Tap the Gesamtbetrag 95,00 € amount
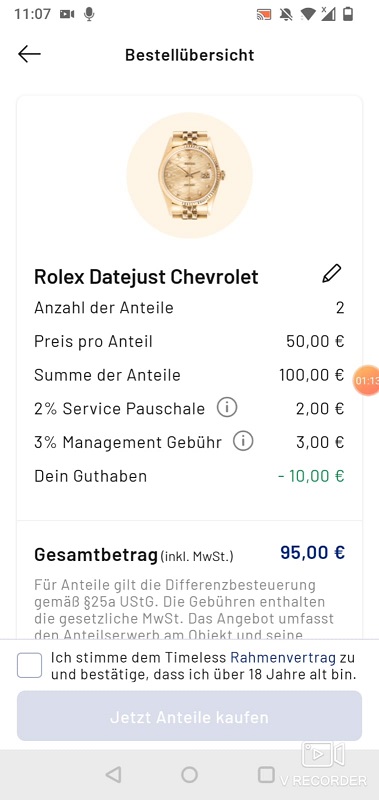This screenshot has height=800, width=379. coord(313,553)
